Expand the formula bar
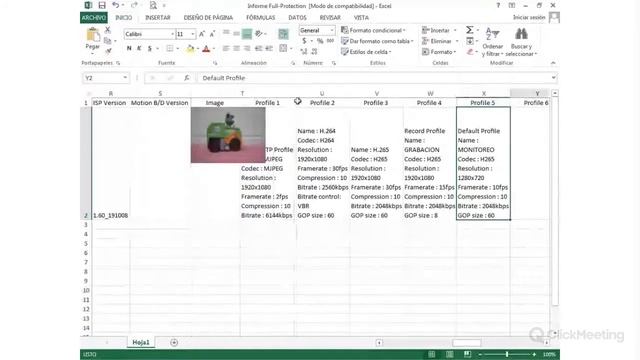The height and width of the screenshot is (360, 640). [x=553, y=78]
